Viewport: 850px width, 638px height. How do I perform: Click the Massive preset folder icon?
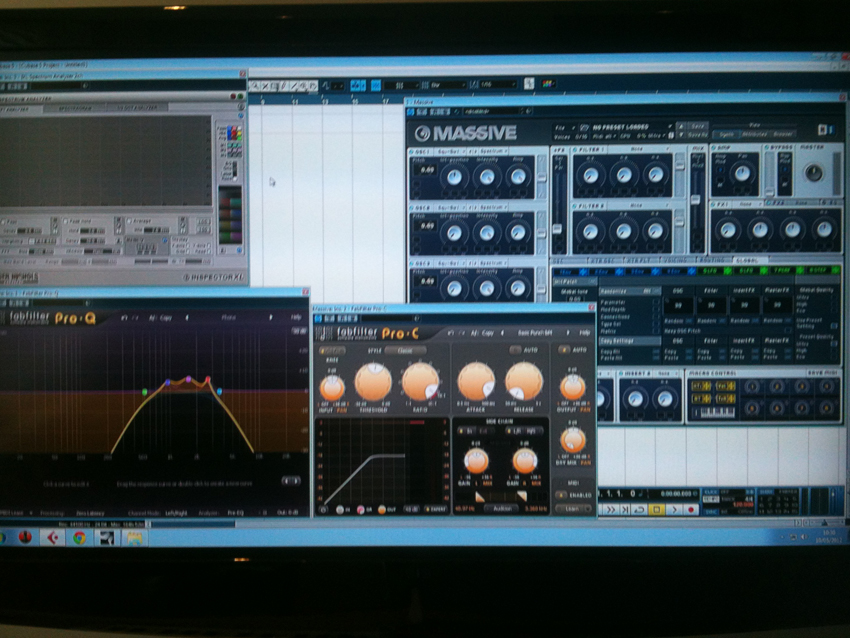584,127
